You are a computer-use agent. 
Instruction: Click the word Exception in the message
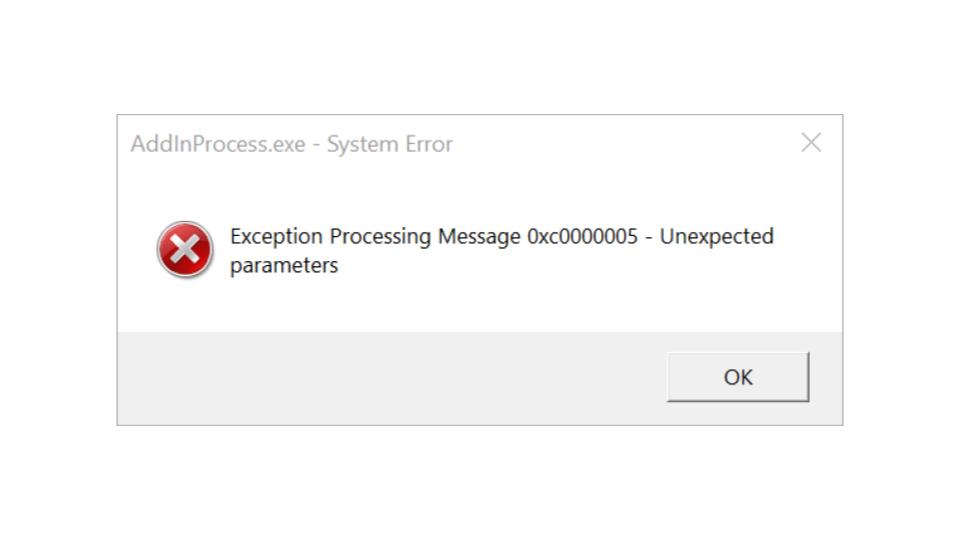(x=276, y=237)
